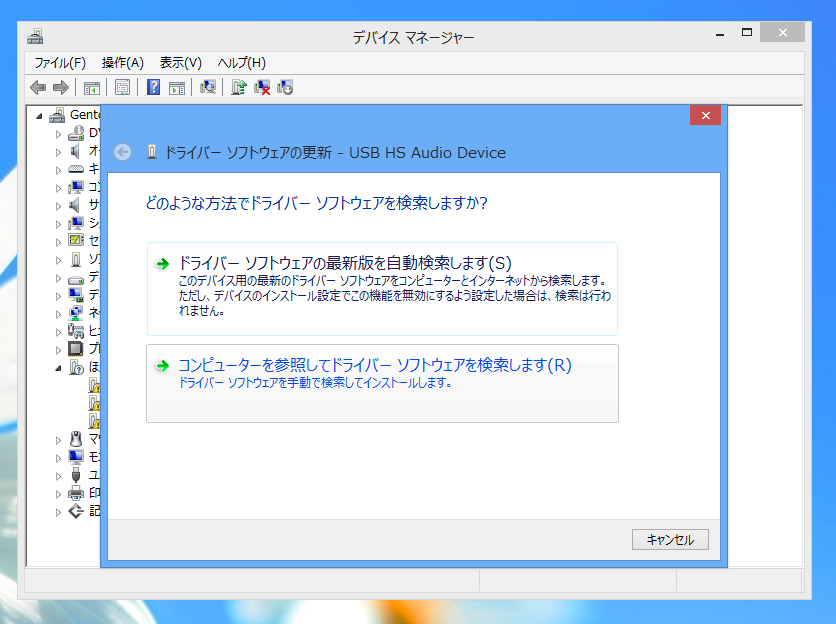This screenshot has height=624, width=836.
Task: Close the driver update dialog
Action: tap(705, 115)
